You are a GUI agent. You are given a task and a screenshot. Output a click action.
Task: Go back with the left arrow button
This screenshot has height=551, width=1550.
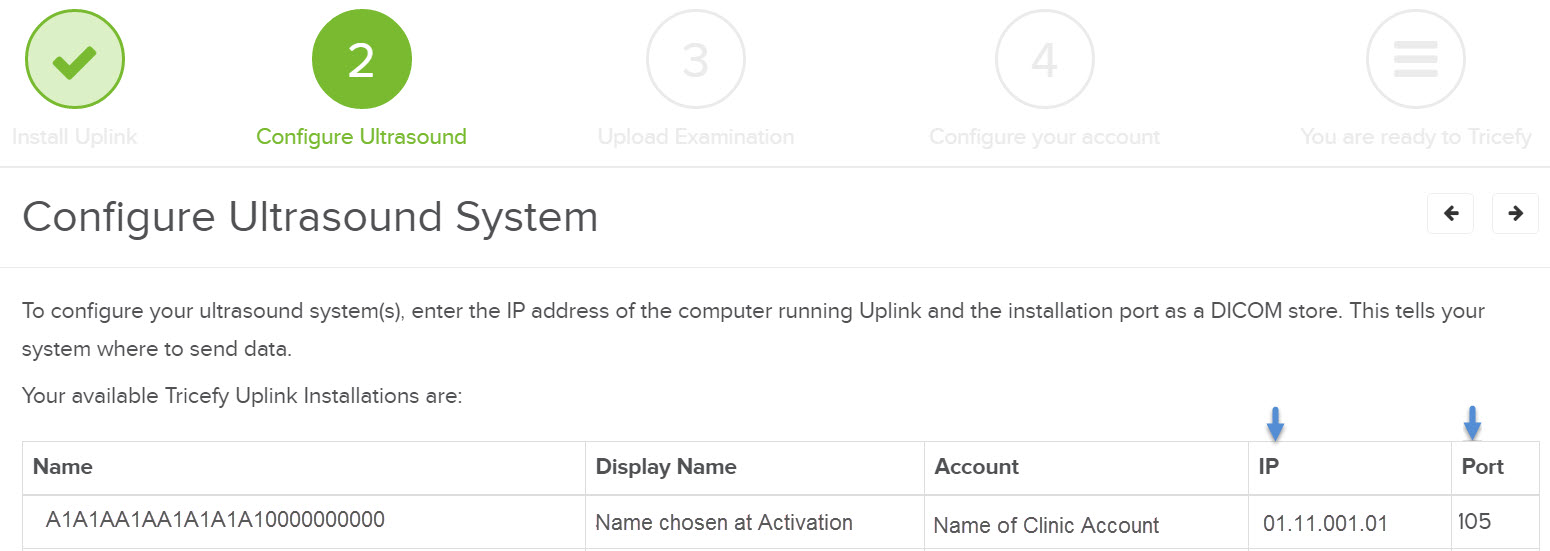(1450, 213)
